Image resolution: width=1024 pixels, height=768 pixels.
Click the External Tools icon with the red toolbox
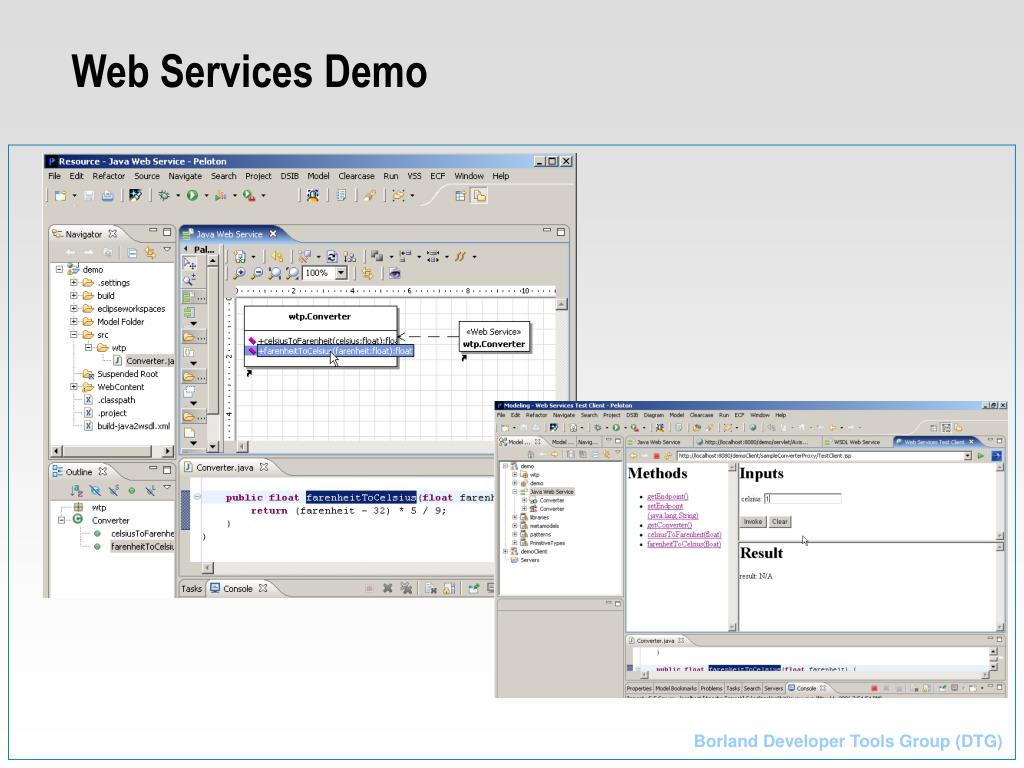coord(249,195)
